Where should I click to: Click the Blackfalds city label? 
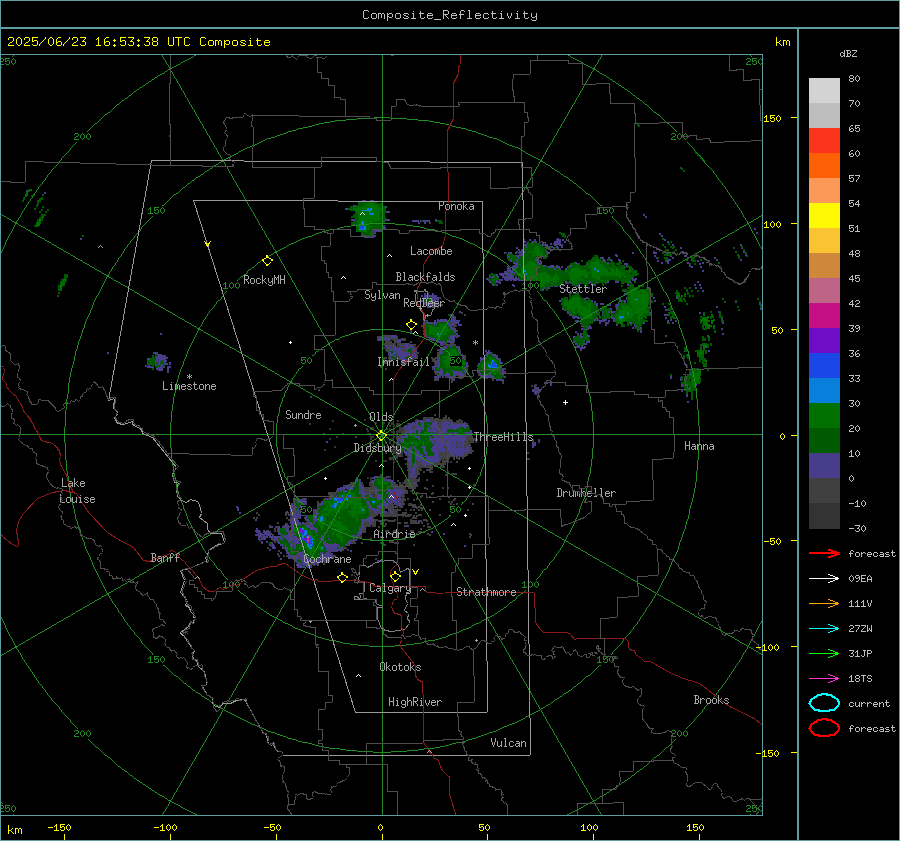click(x=425, y=277)
